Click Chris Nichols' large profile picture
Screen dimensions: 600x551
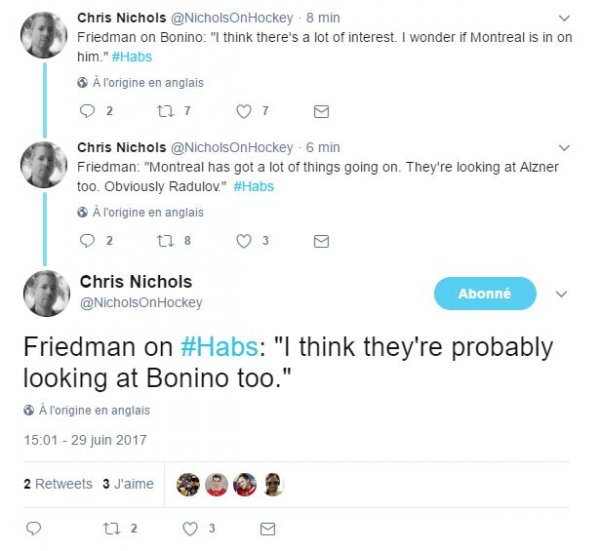(45, 293)
